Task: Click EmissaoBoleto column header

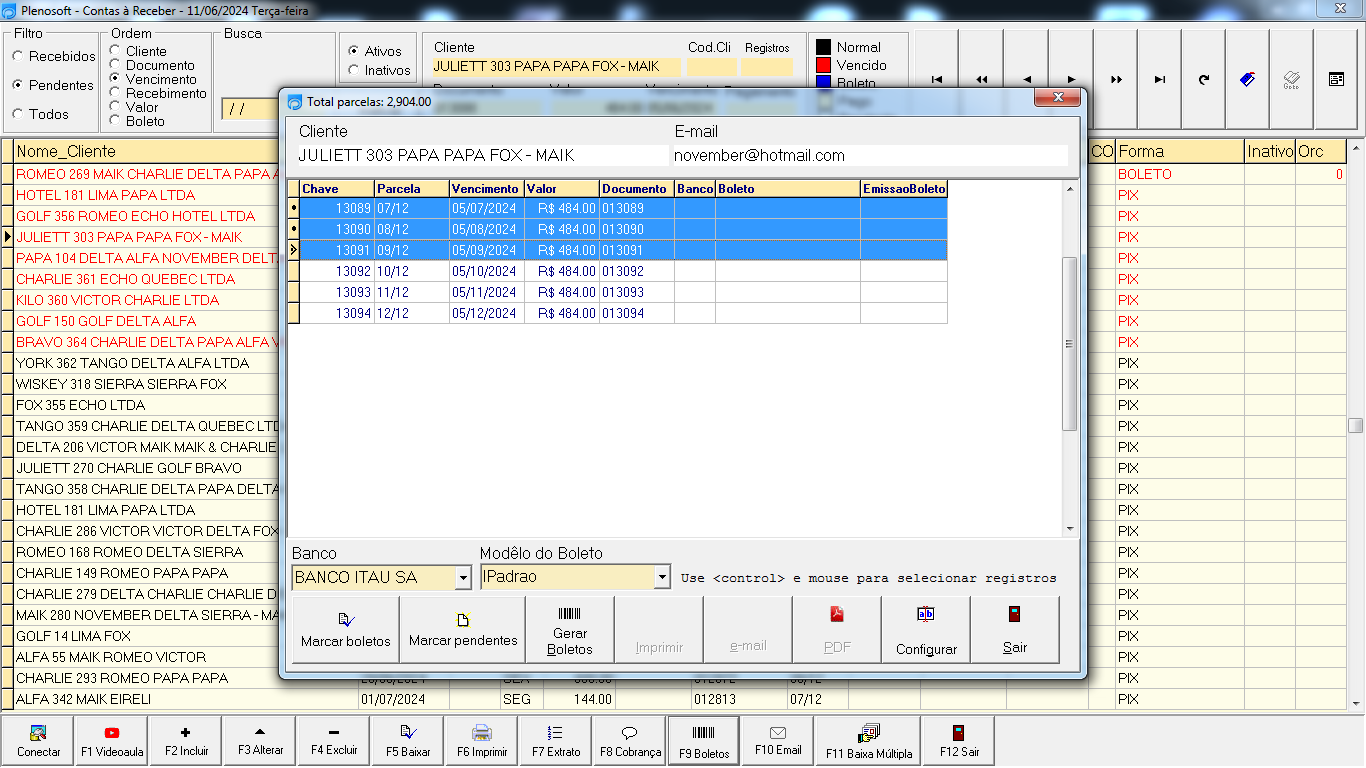Action: point(904,189)
